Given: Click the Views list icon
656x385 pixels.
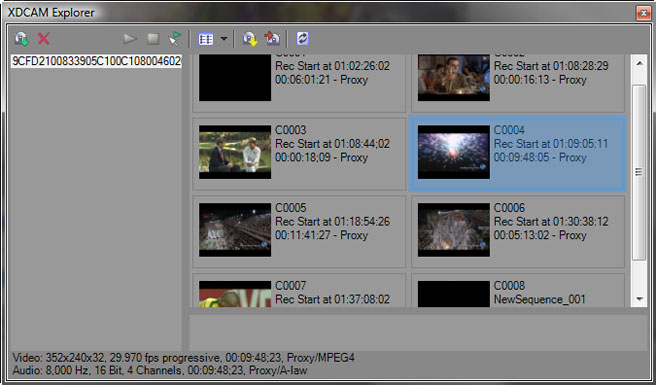Looking at the screenshot, I should click(206, 39).
